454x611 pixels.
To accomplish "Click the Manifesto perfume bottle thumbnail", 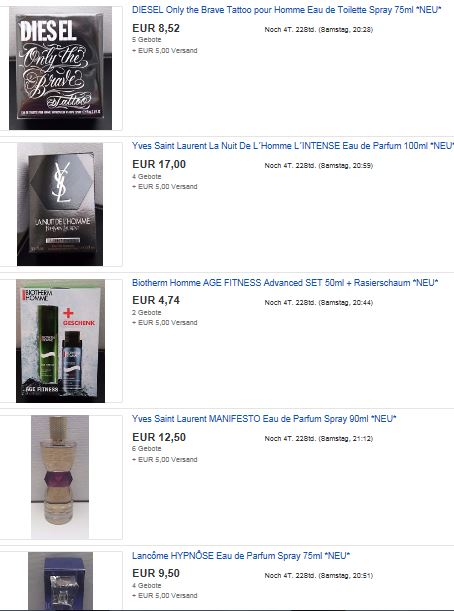I will click(60, 477).
